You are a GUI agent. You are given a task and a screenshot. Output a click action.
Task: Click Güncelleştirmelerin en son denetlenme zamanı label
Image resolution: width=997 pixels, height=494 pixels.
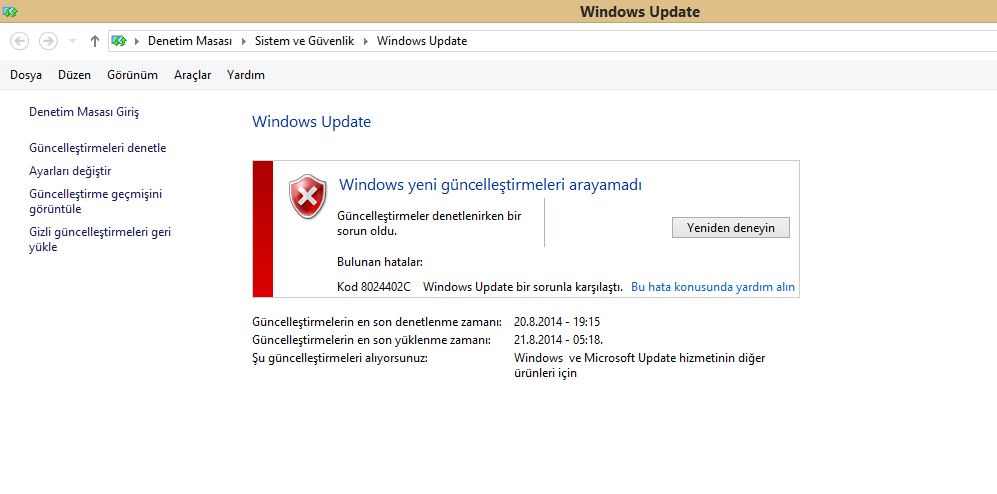378,322
